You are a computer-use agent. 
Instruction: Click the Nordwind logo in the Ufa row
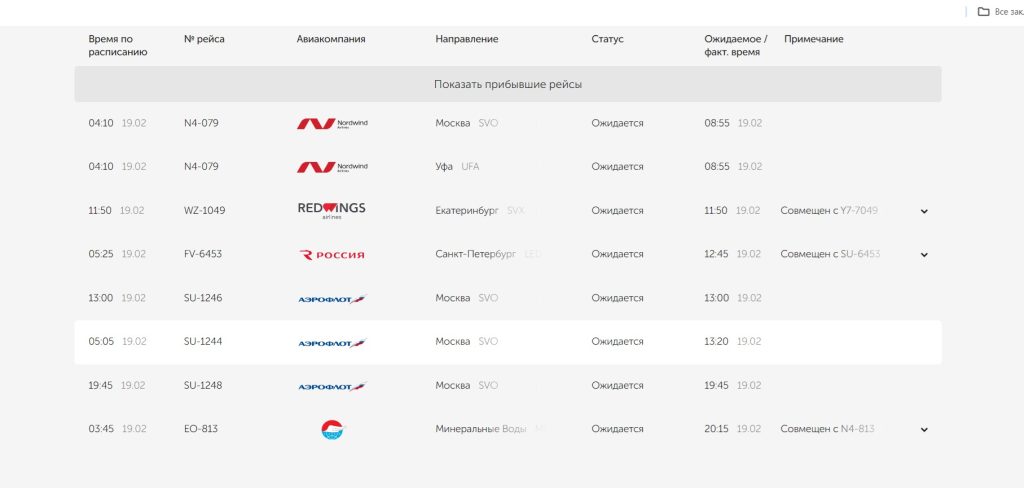(332, 167)
